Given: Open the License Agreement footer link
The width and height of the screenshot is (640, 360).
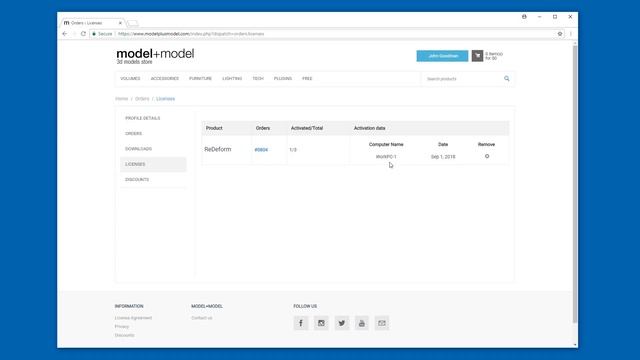Looking at the screenshot, I should pos(133,318).
